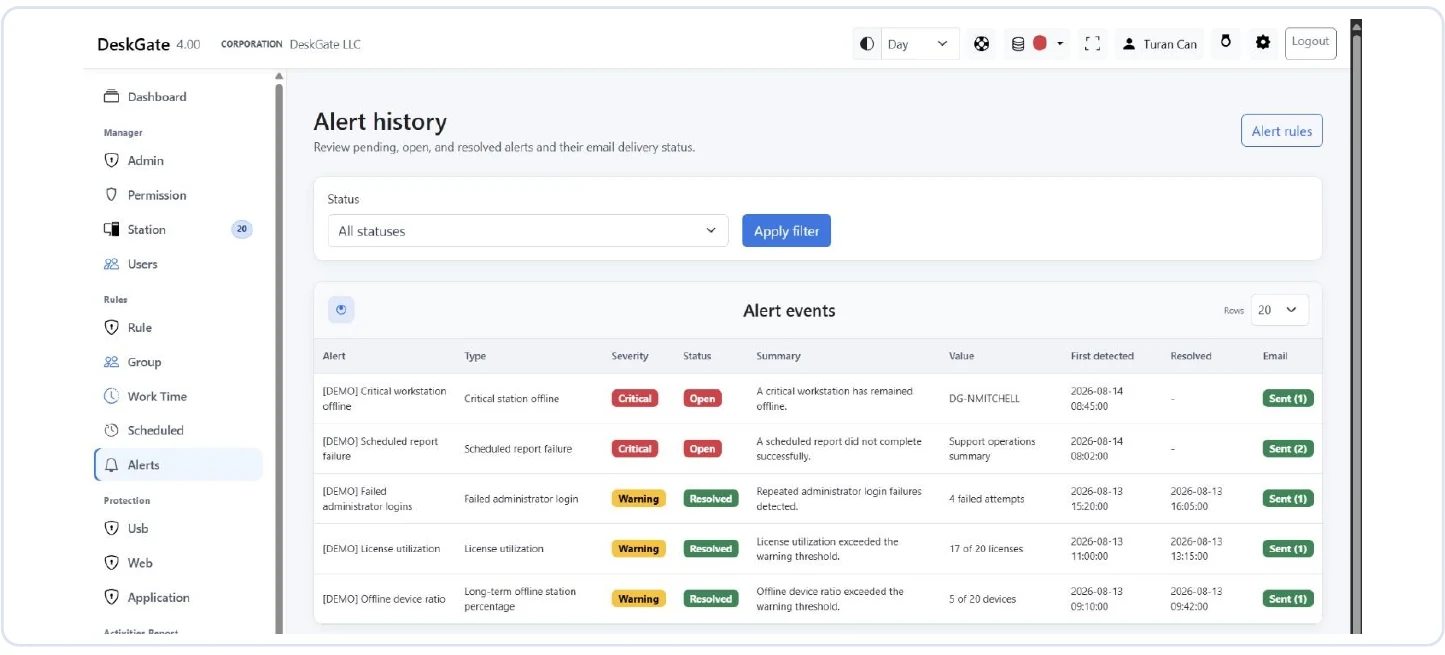Click Apply filter button
Screen dimensions: 1445x655
coord(786,231)
